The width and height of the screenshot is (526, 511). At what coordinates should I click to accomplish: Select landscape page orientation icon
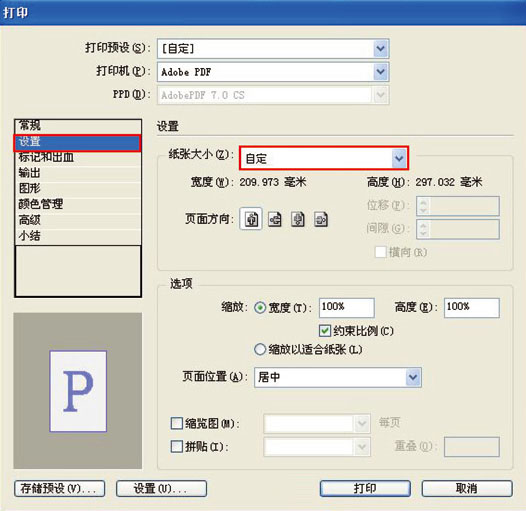274,219
